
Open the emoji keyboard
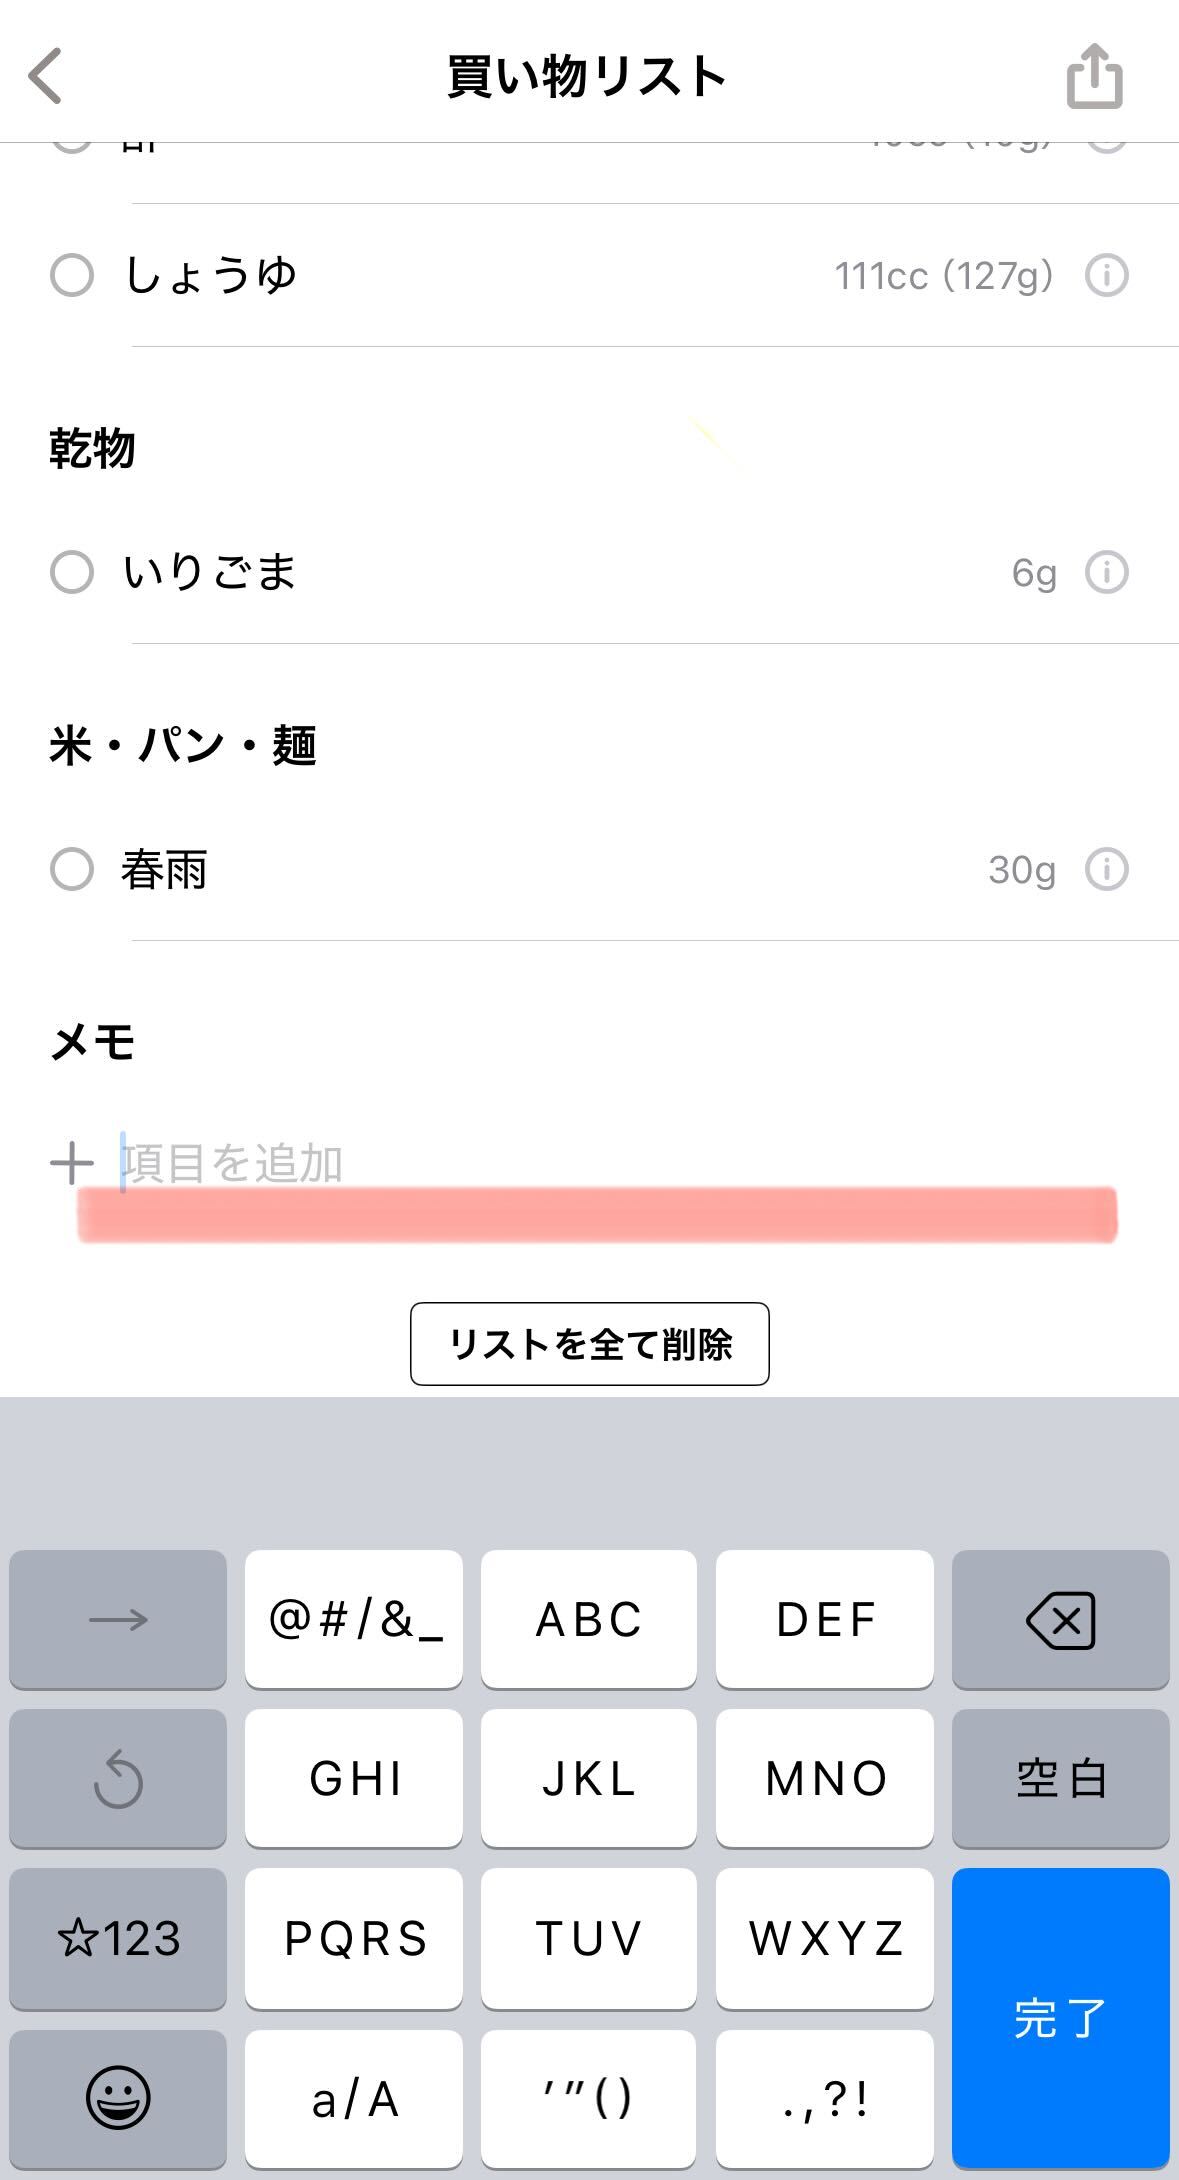118,2097
